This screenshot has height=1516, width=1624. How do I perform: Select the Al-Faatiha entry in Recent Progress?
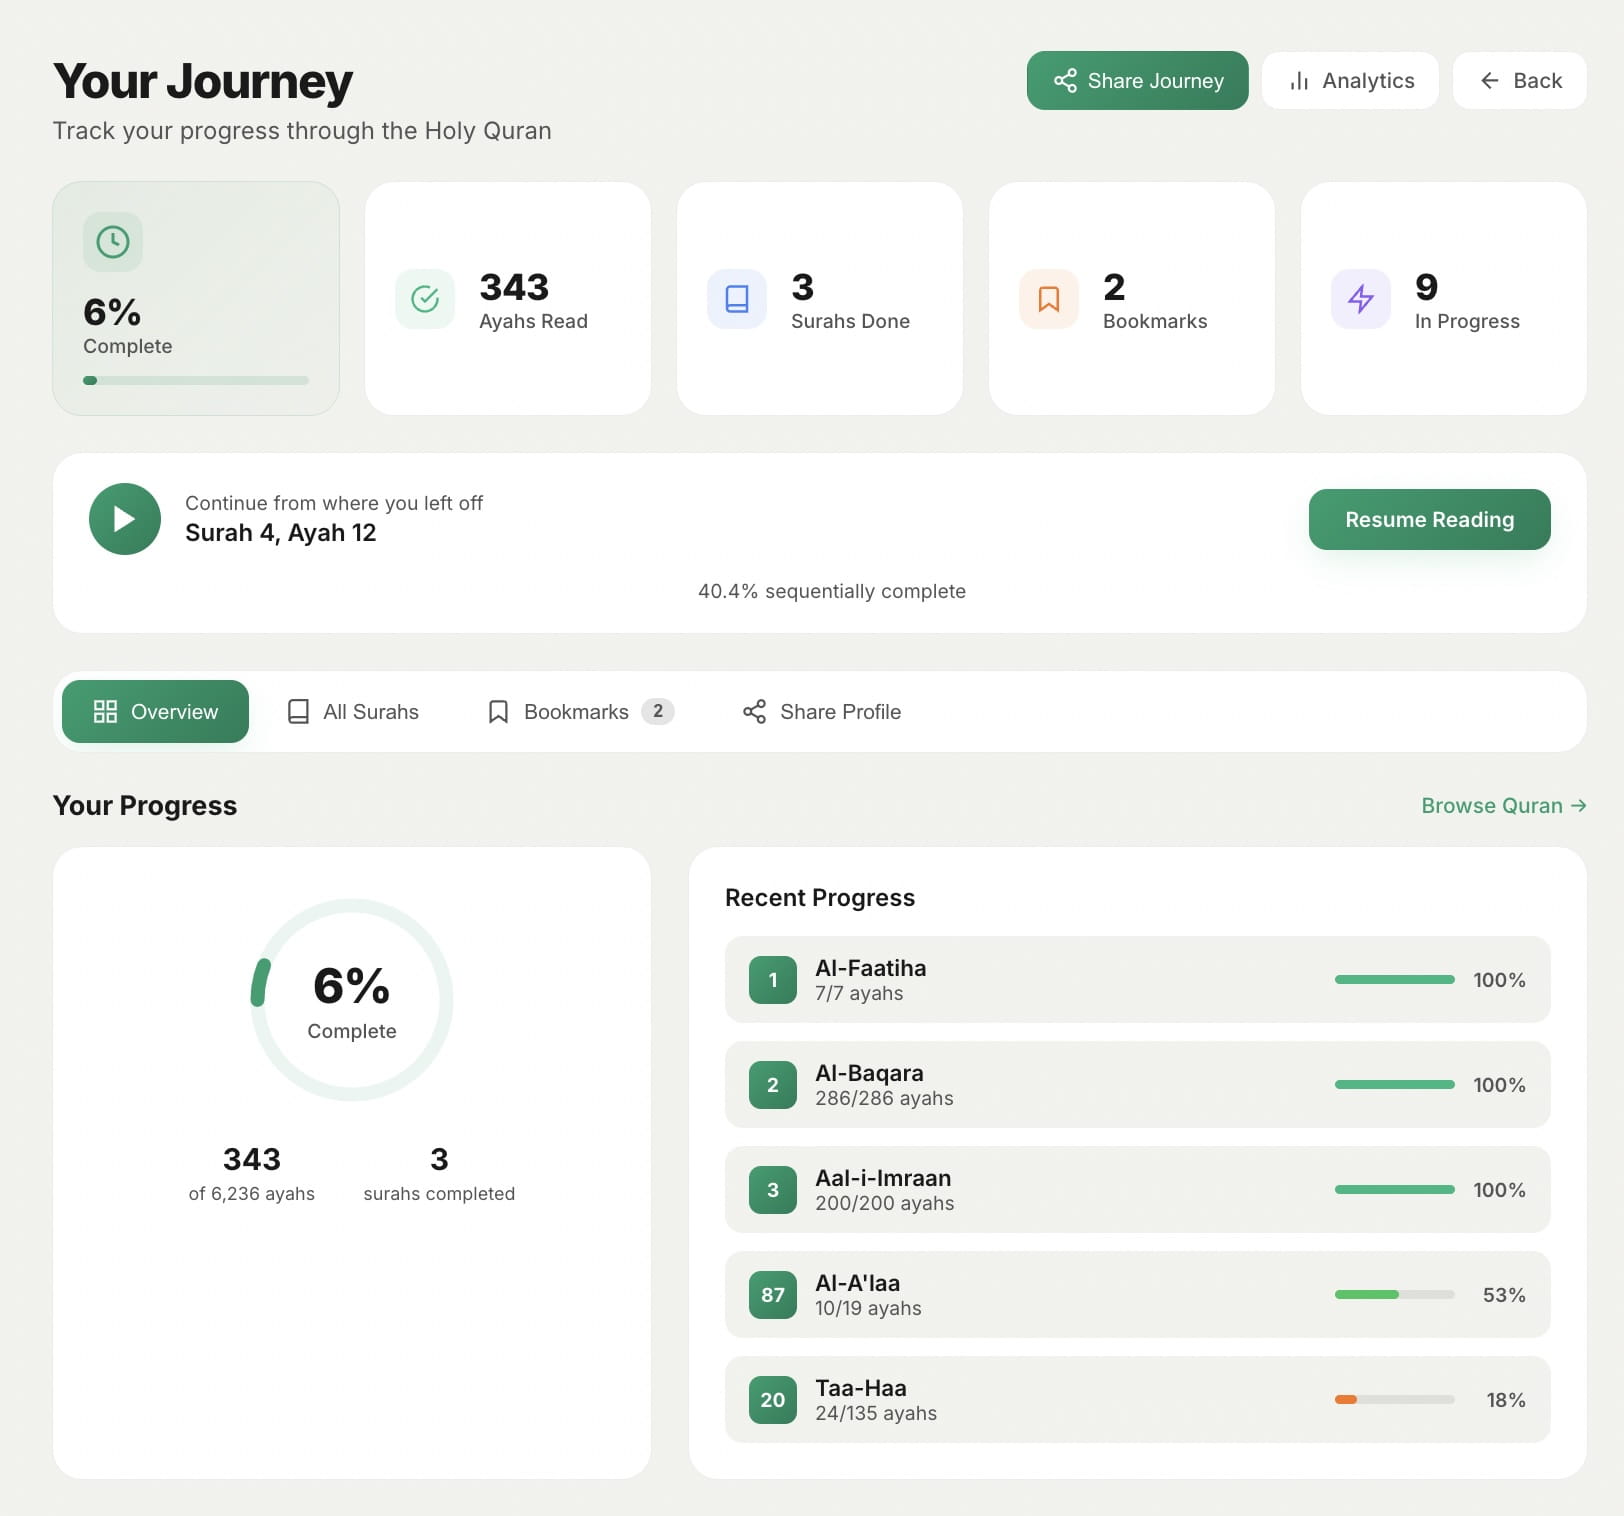pyautogui.click(x=1137, y=980)
